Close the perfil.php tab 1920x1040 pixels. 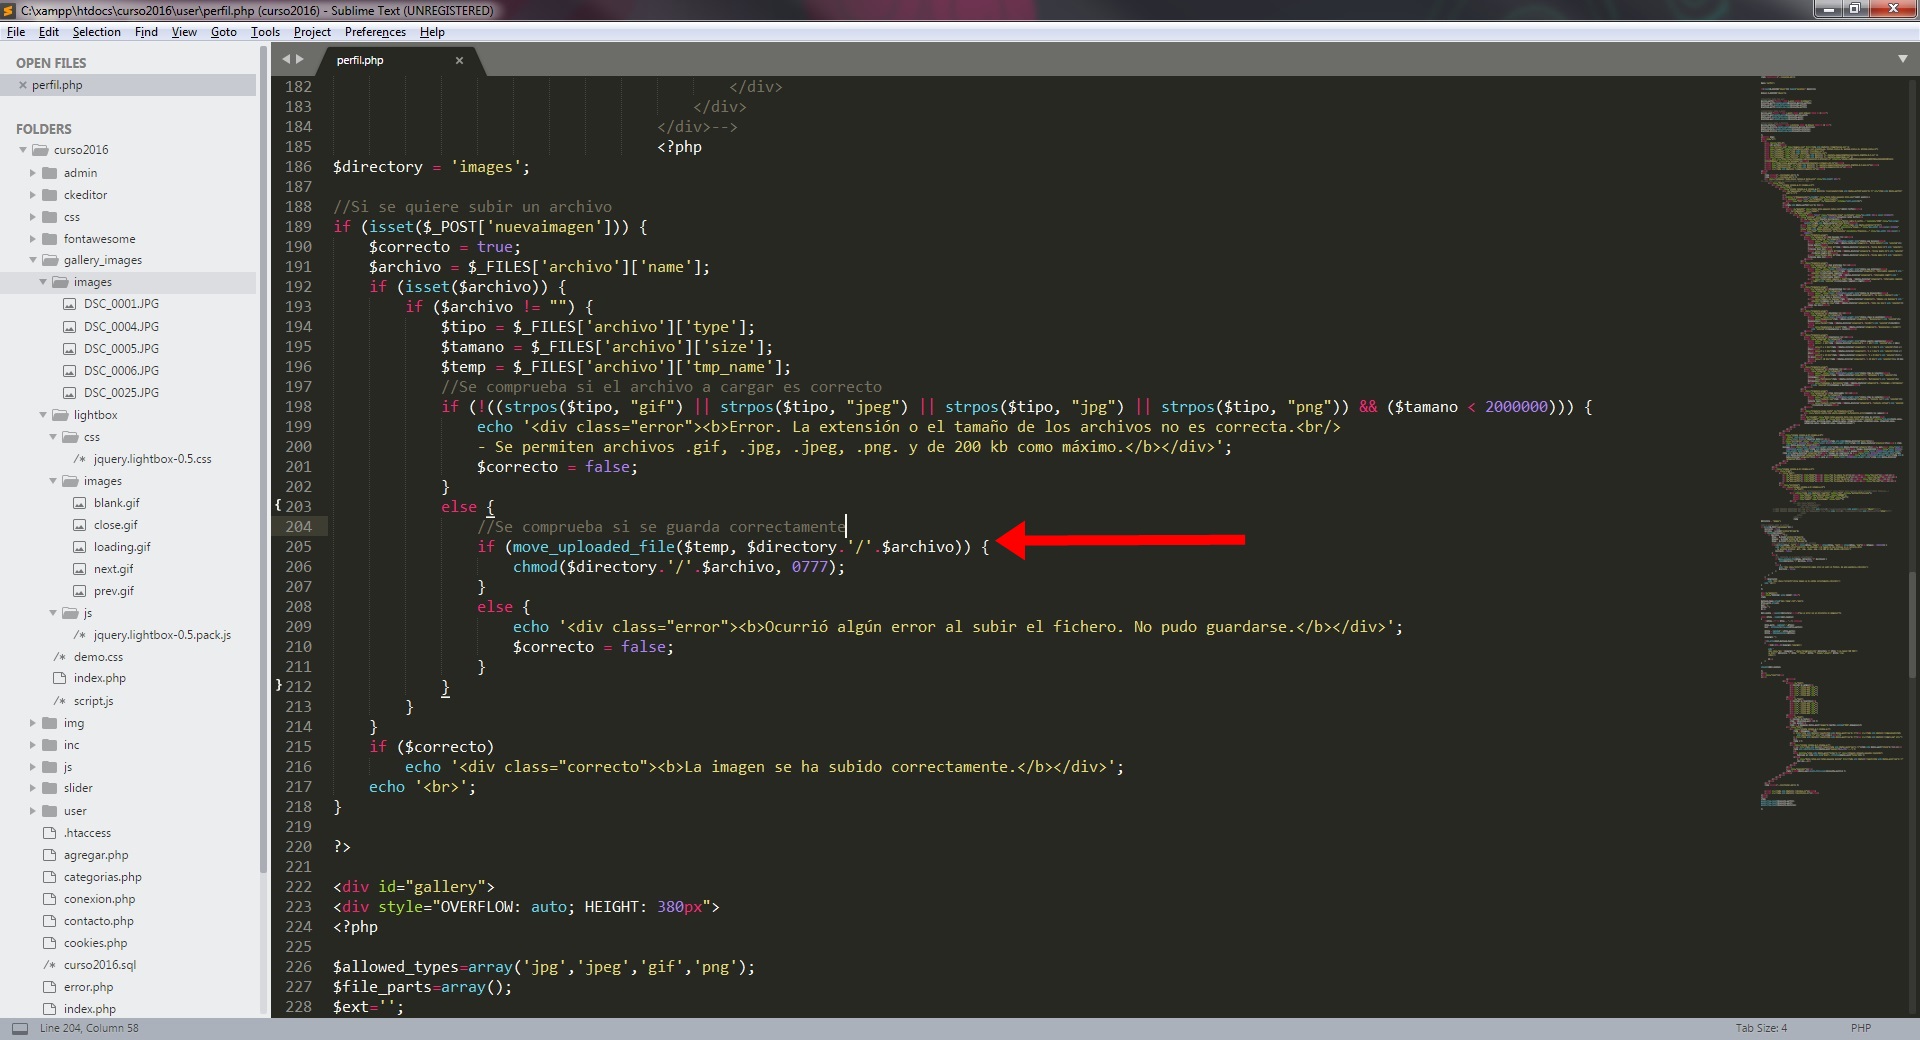pos(459,60)
